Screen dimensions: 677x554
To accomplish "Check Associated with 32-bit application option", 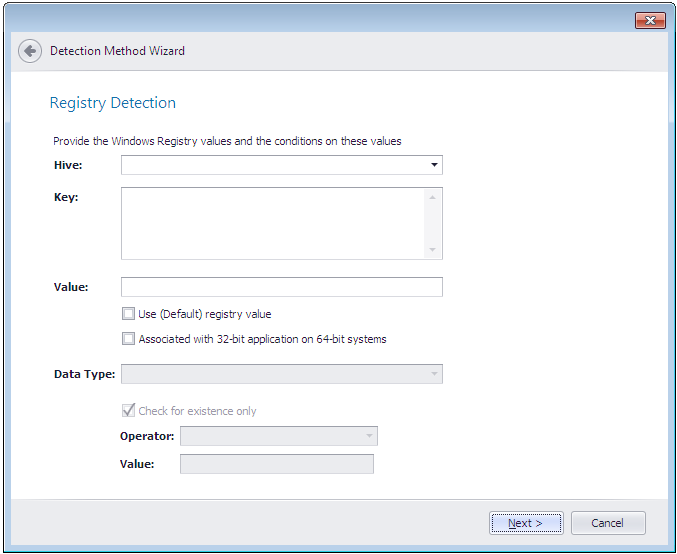I will coord(128,339).
